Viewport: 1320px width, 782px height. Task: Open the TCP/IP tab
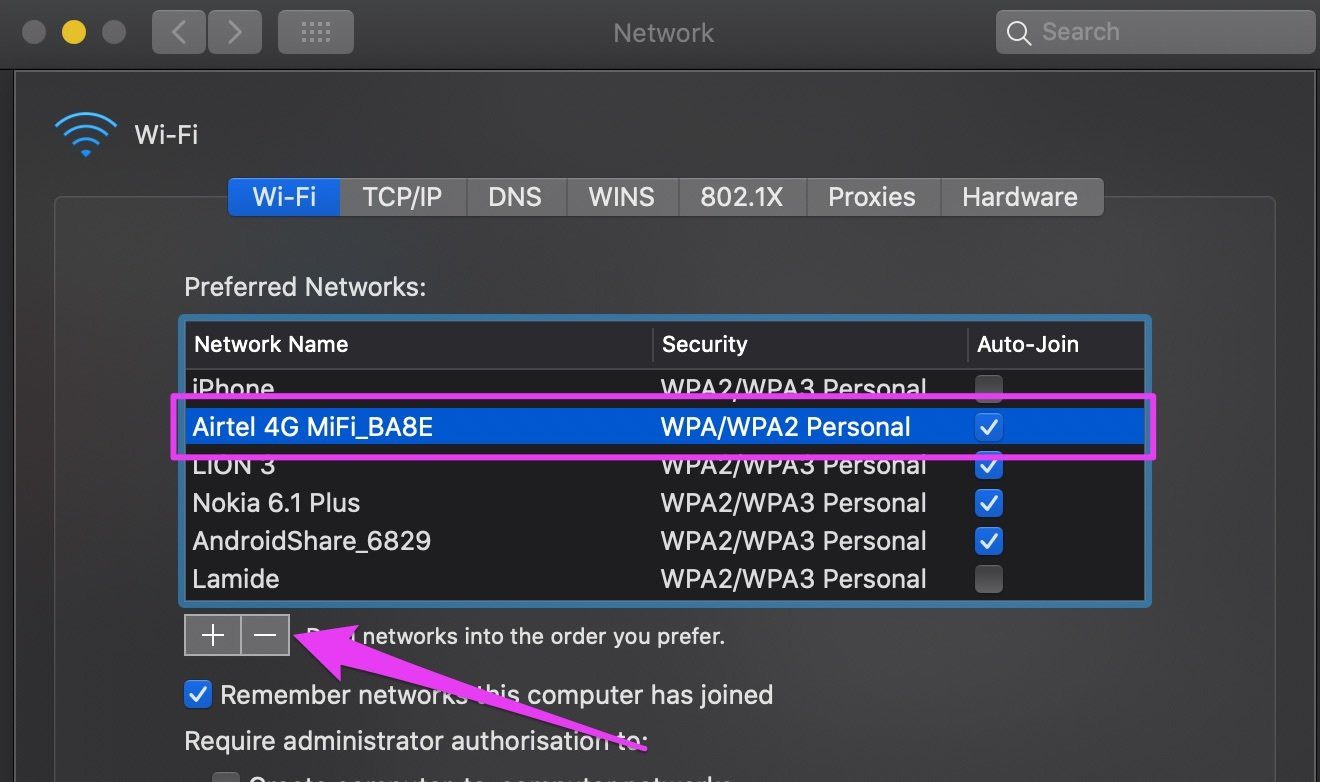click(402, 197)
